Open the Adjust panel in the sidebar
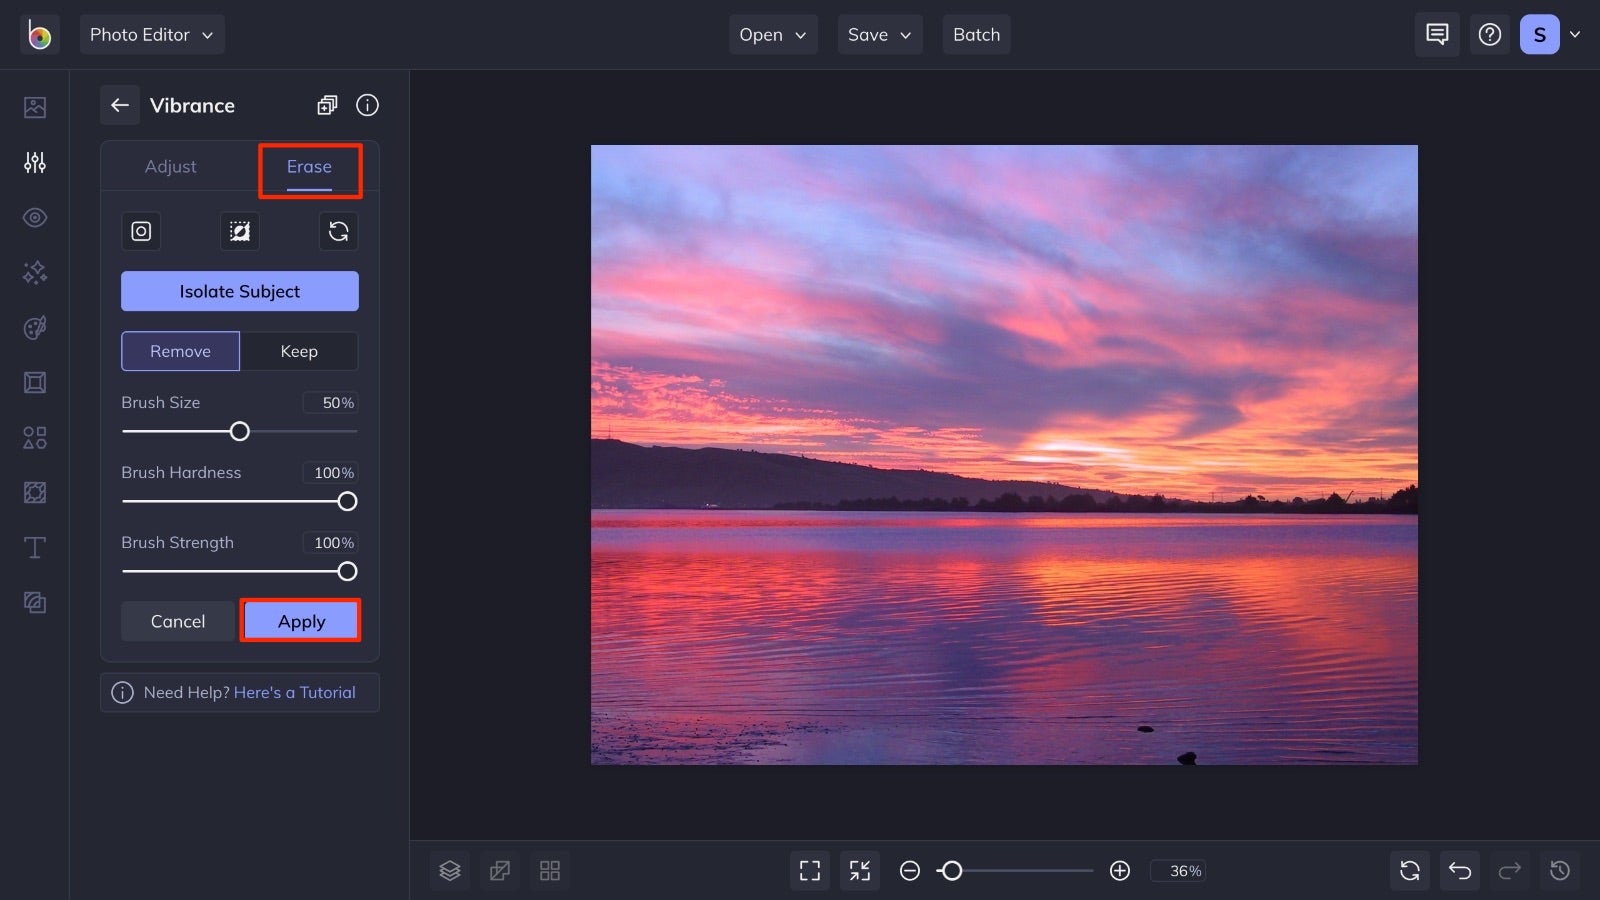This screenshot has height=900, width=1600. click(x=34, y=162)
